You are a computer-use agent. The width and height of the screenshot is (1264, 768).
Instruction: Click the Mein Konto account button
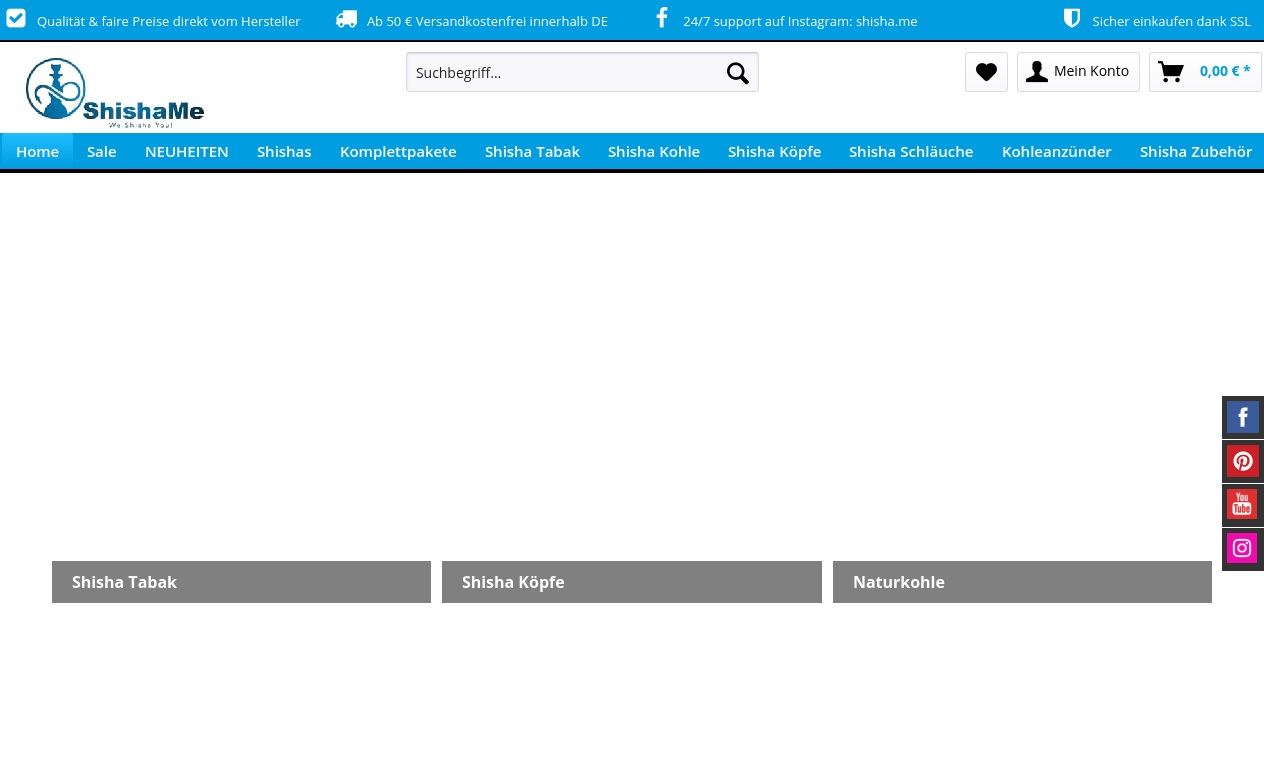(1078, 72)
